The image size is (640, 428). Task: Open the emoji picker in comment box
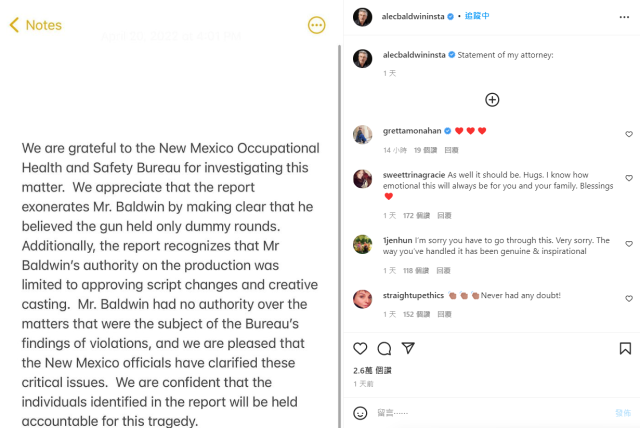tap(361, 413)
